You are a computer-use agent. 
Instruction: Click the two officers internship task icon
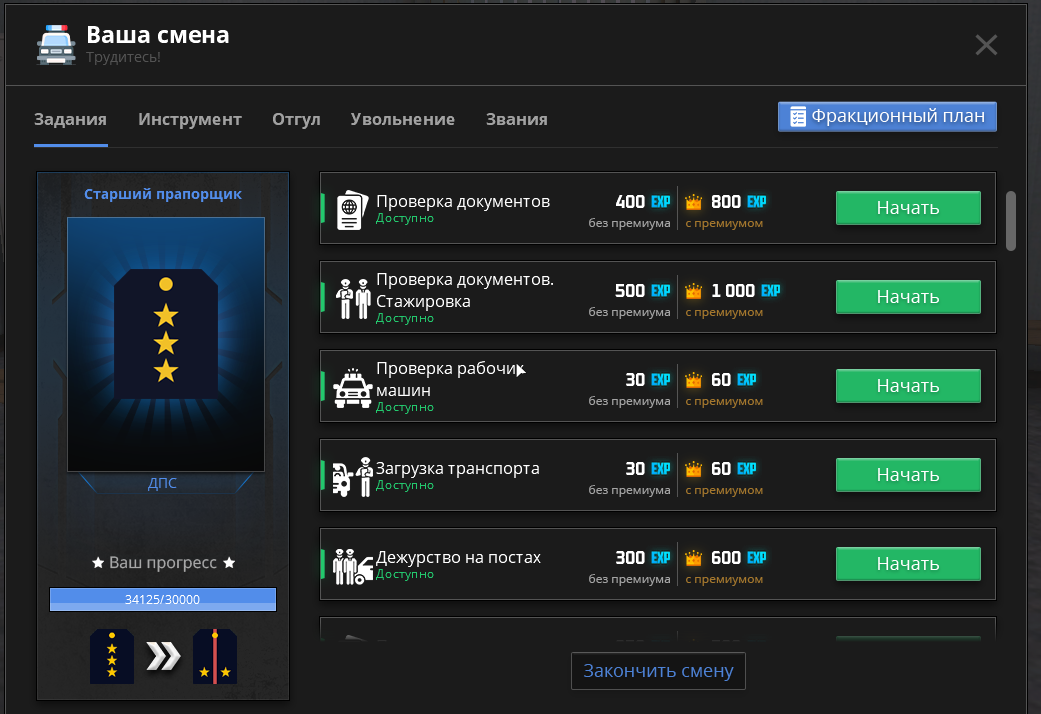pos(352,298)
